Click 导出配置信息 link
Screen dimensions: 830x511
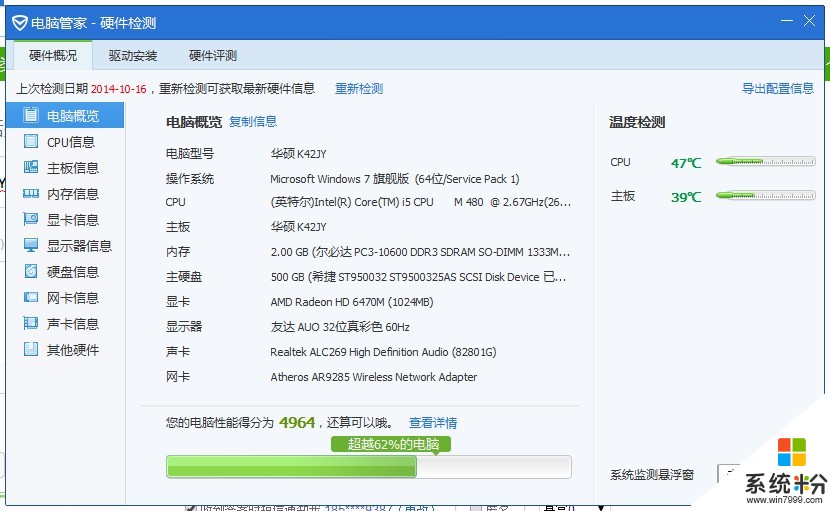(778, 88)
